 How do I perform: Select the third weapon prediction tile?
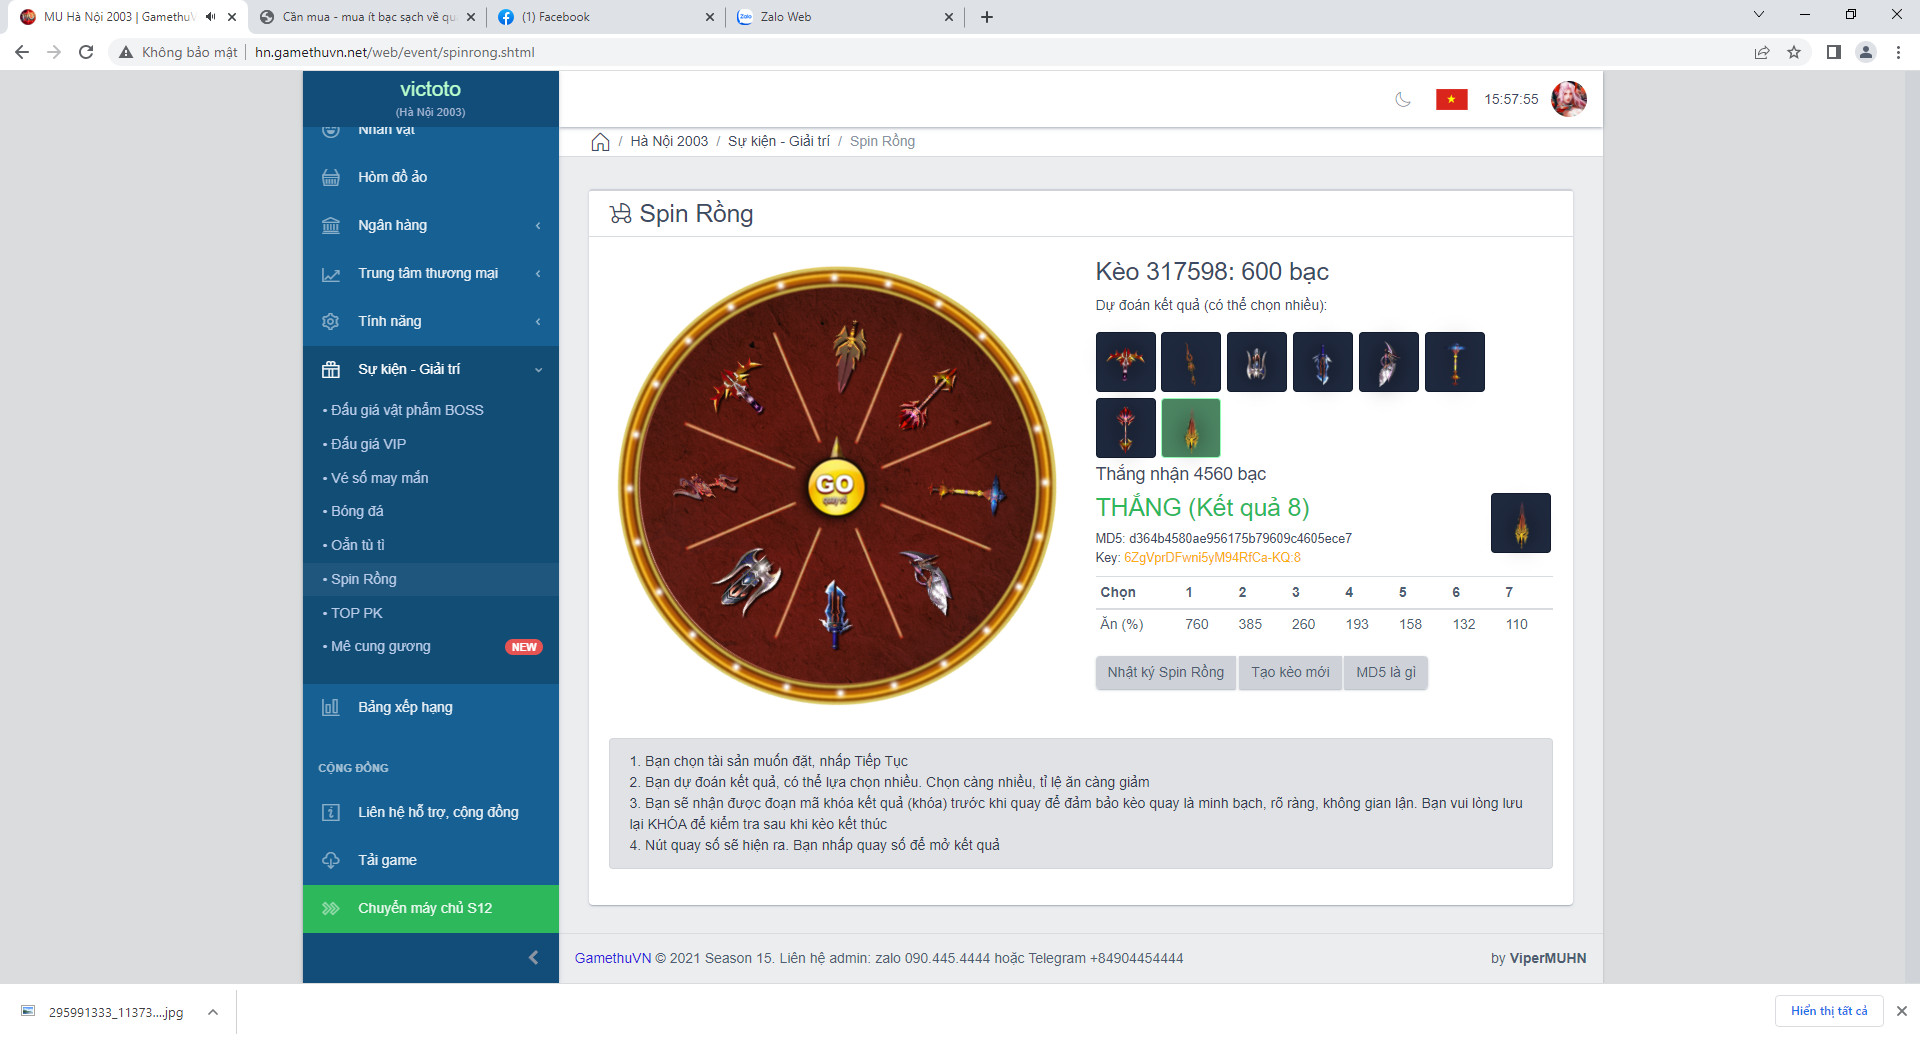click(x=1256, y=362)
